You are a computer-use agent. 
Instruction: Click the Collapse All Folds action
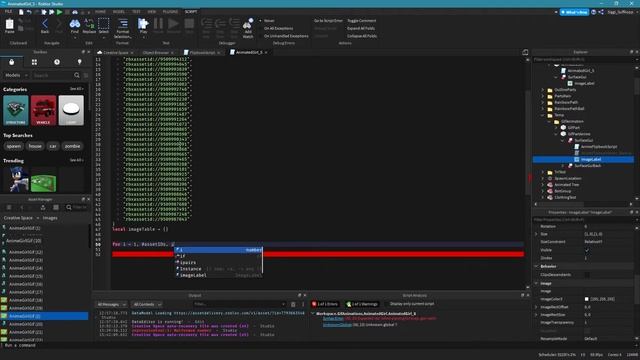(362, 36)
